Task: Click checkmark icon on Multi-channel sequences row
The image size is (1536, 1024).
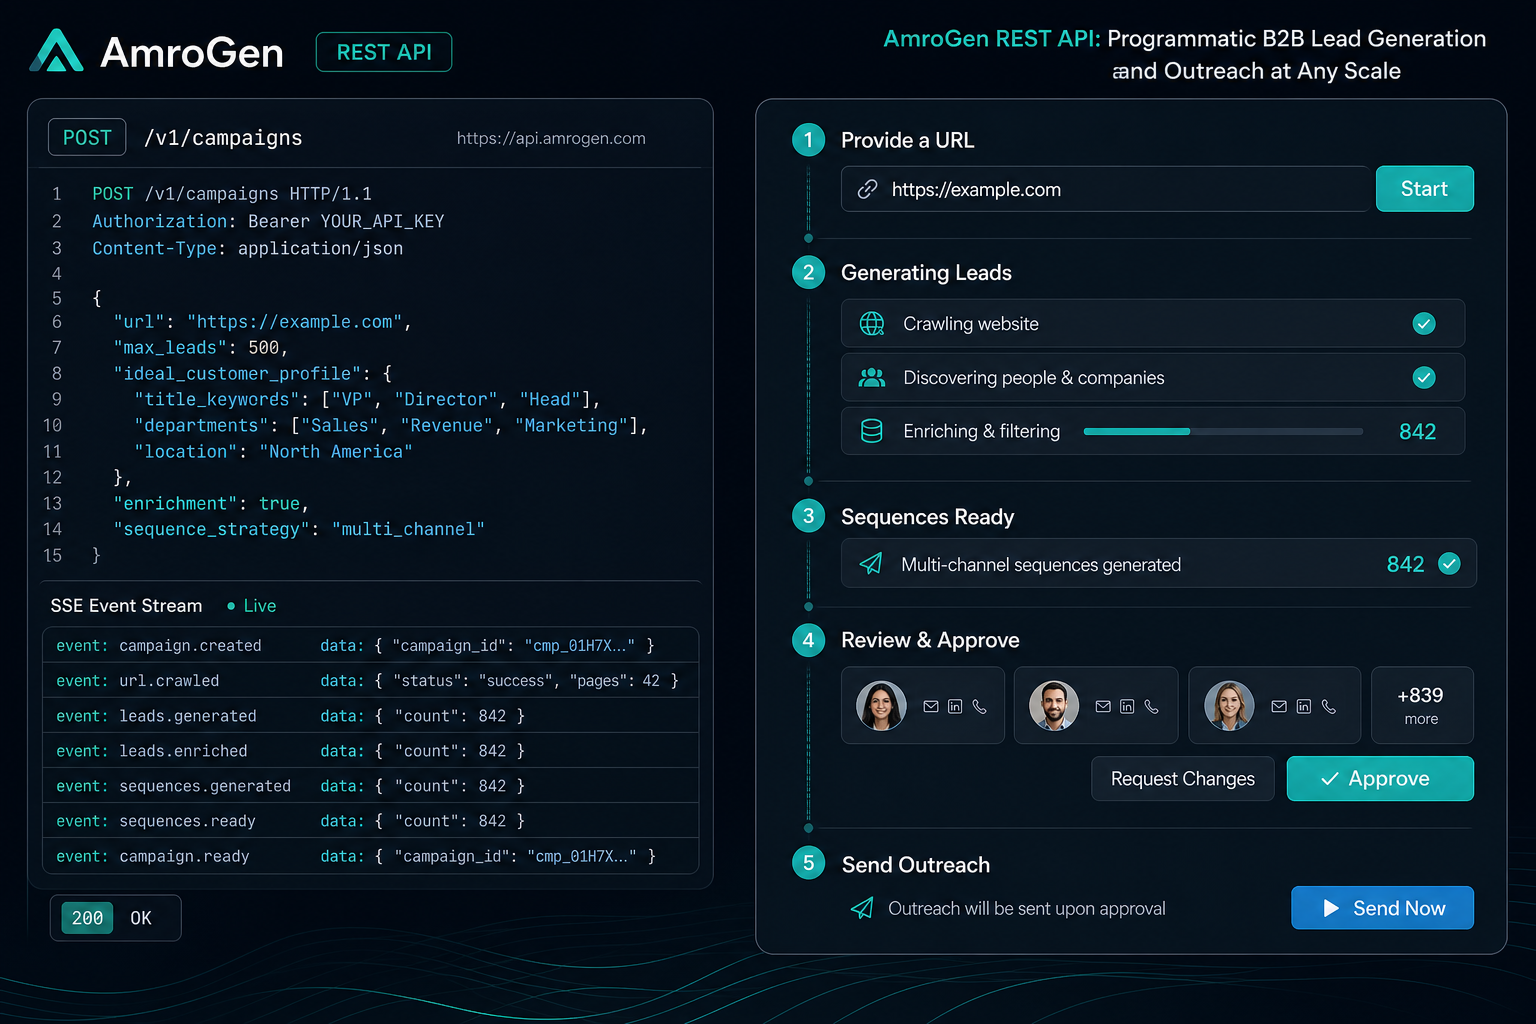Action: (x=1449, y=563)
